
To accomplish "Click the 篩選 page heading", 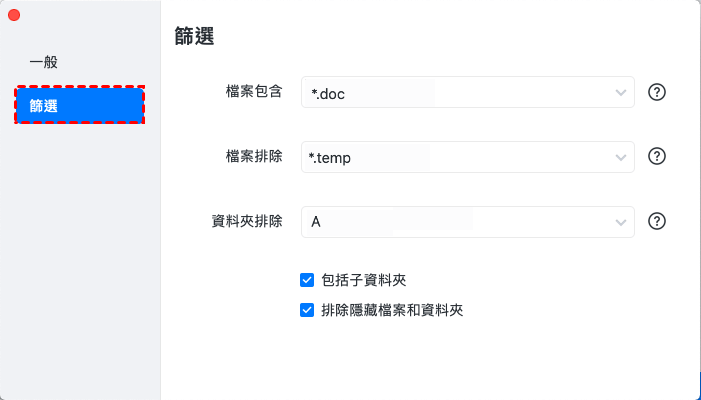I will [x=194, y=37].
